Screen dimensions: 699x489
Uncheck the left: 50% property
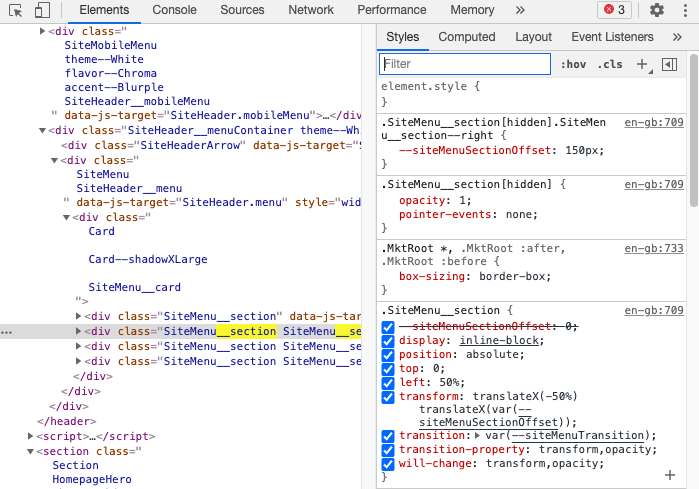[x=388, y=383]
